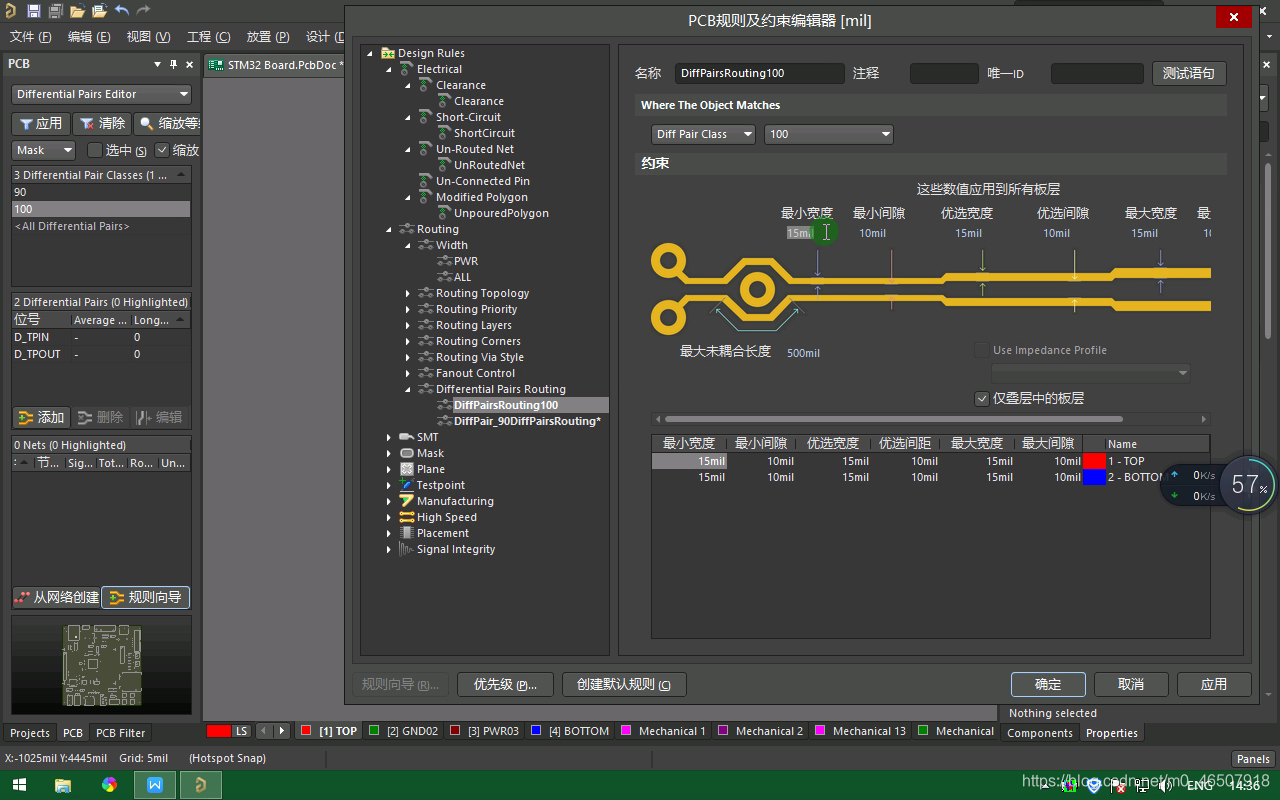The width and height of the screenshot is (1280, 800).
Task: Click 添加 to add a differential pair
Action: coord(41,417)
